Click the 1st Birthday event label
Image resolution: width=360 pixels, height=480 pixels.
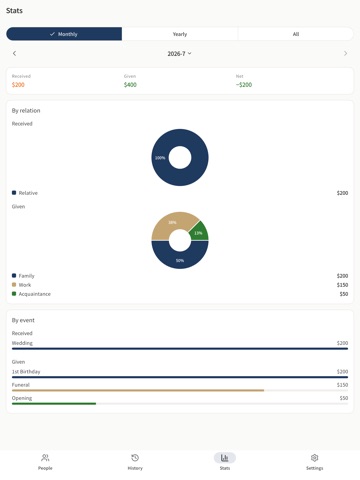click(x=26, y=372)
